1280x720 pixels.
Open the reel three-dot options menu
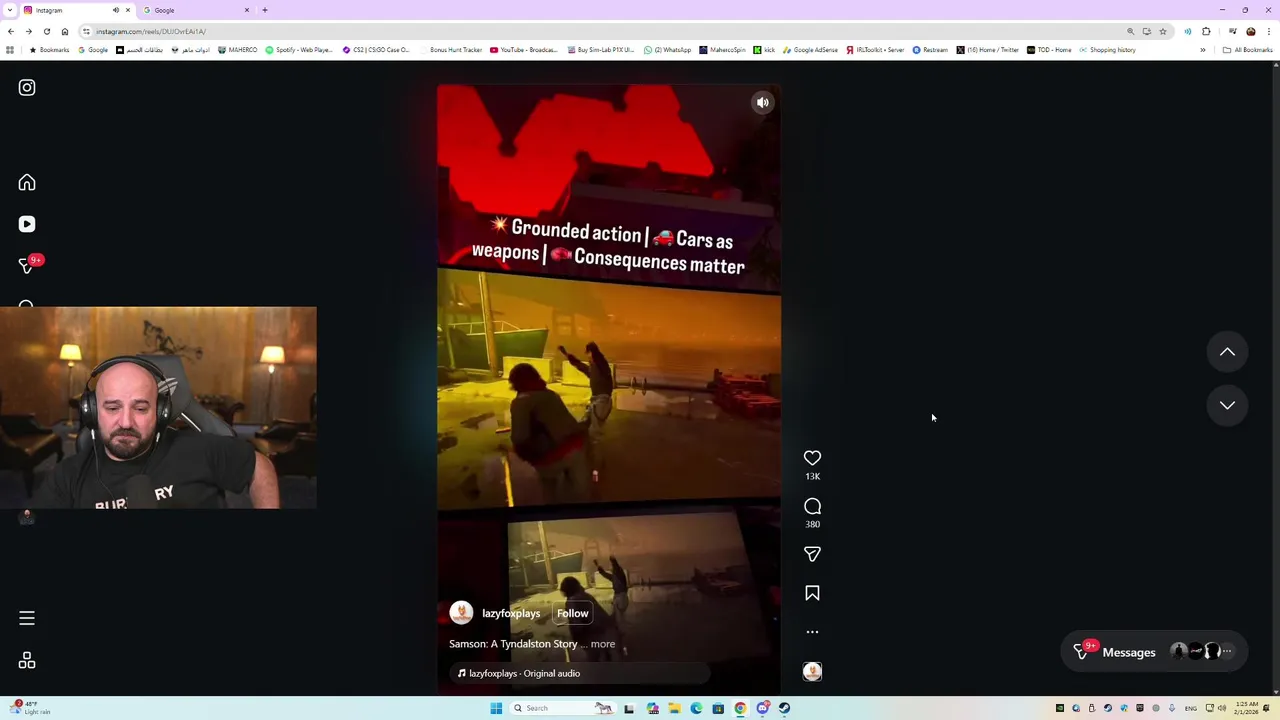pos(812,632)
